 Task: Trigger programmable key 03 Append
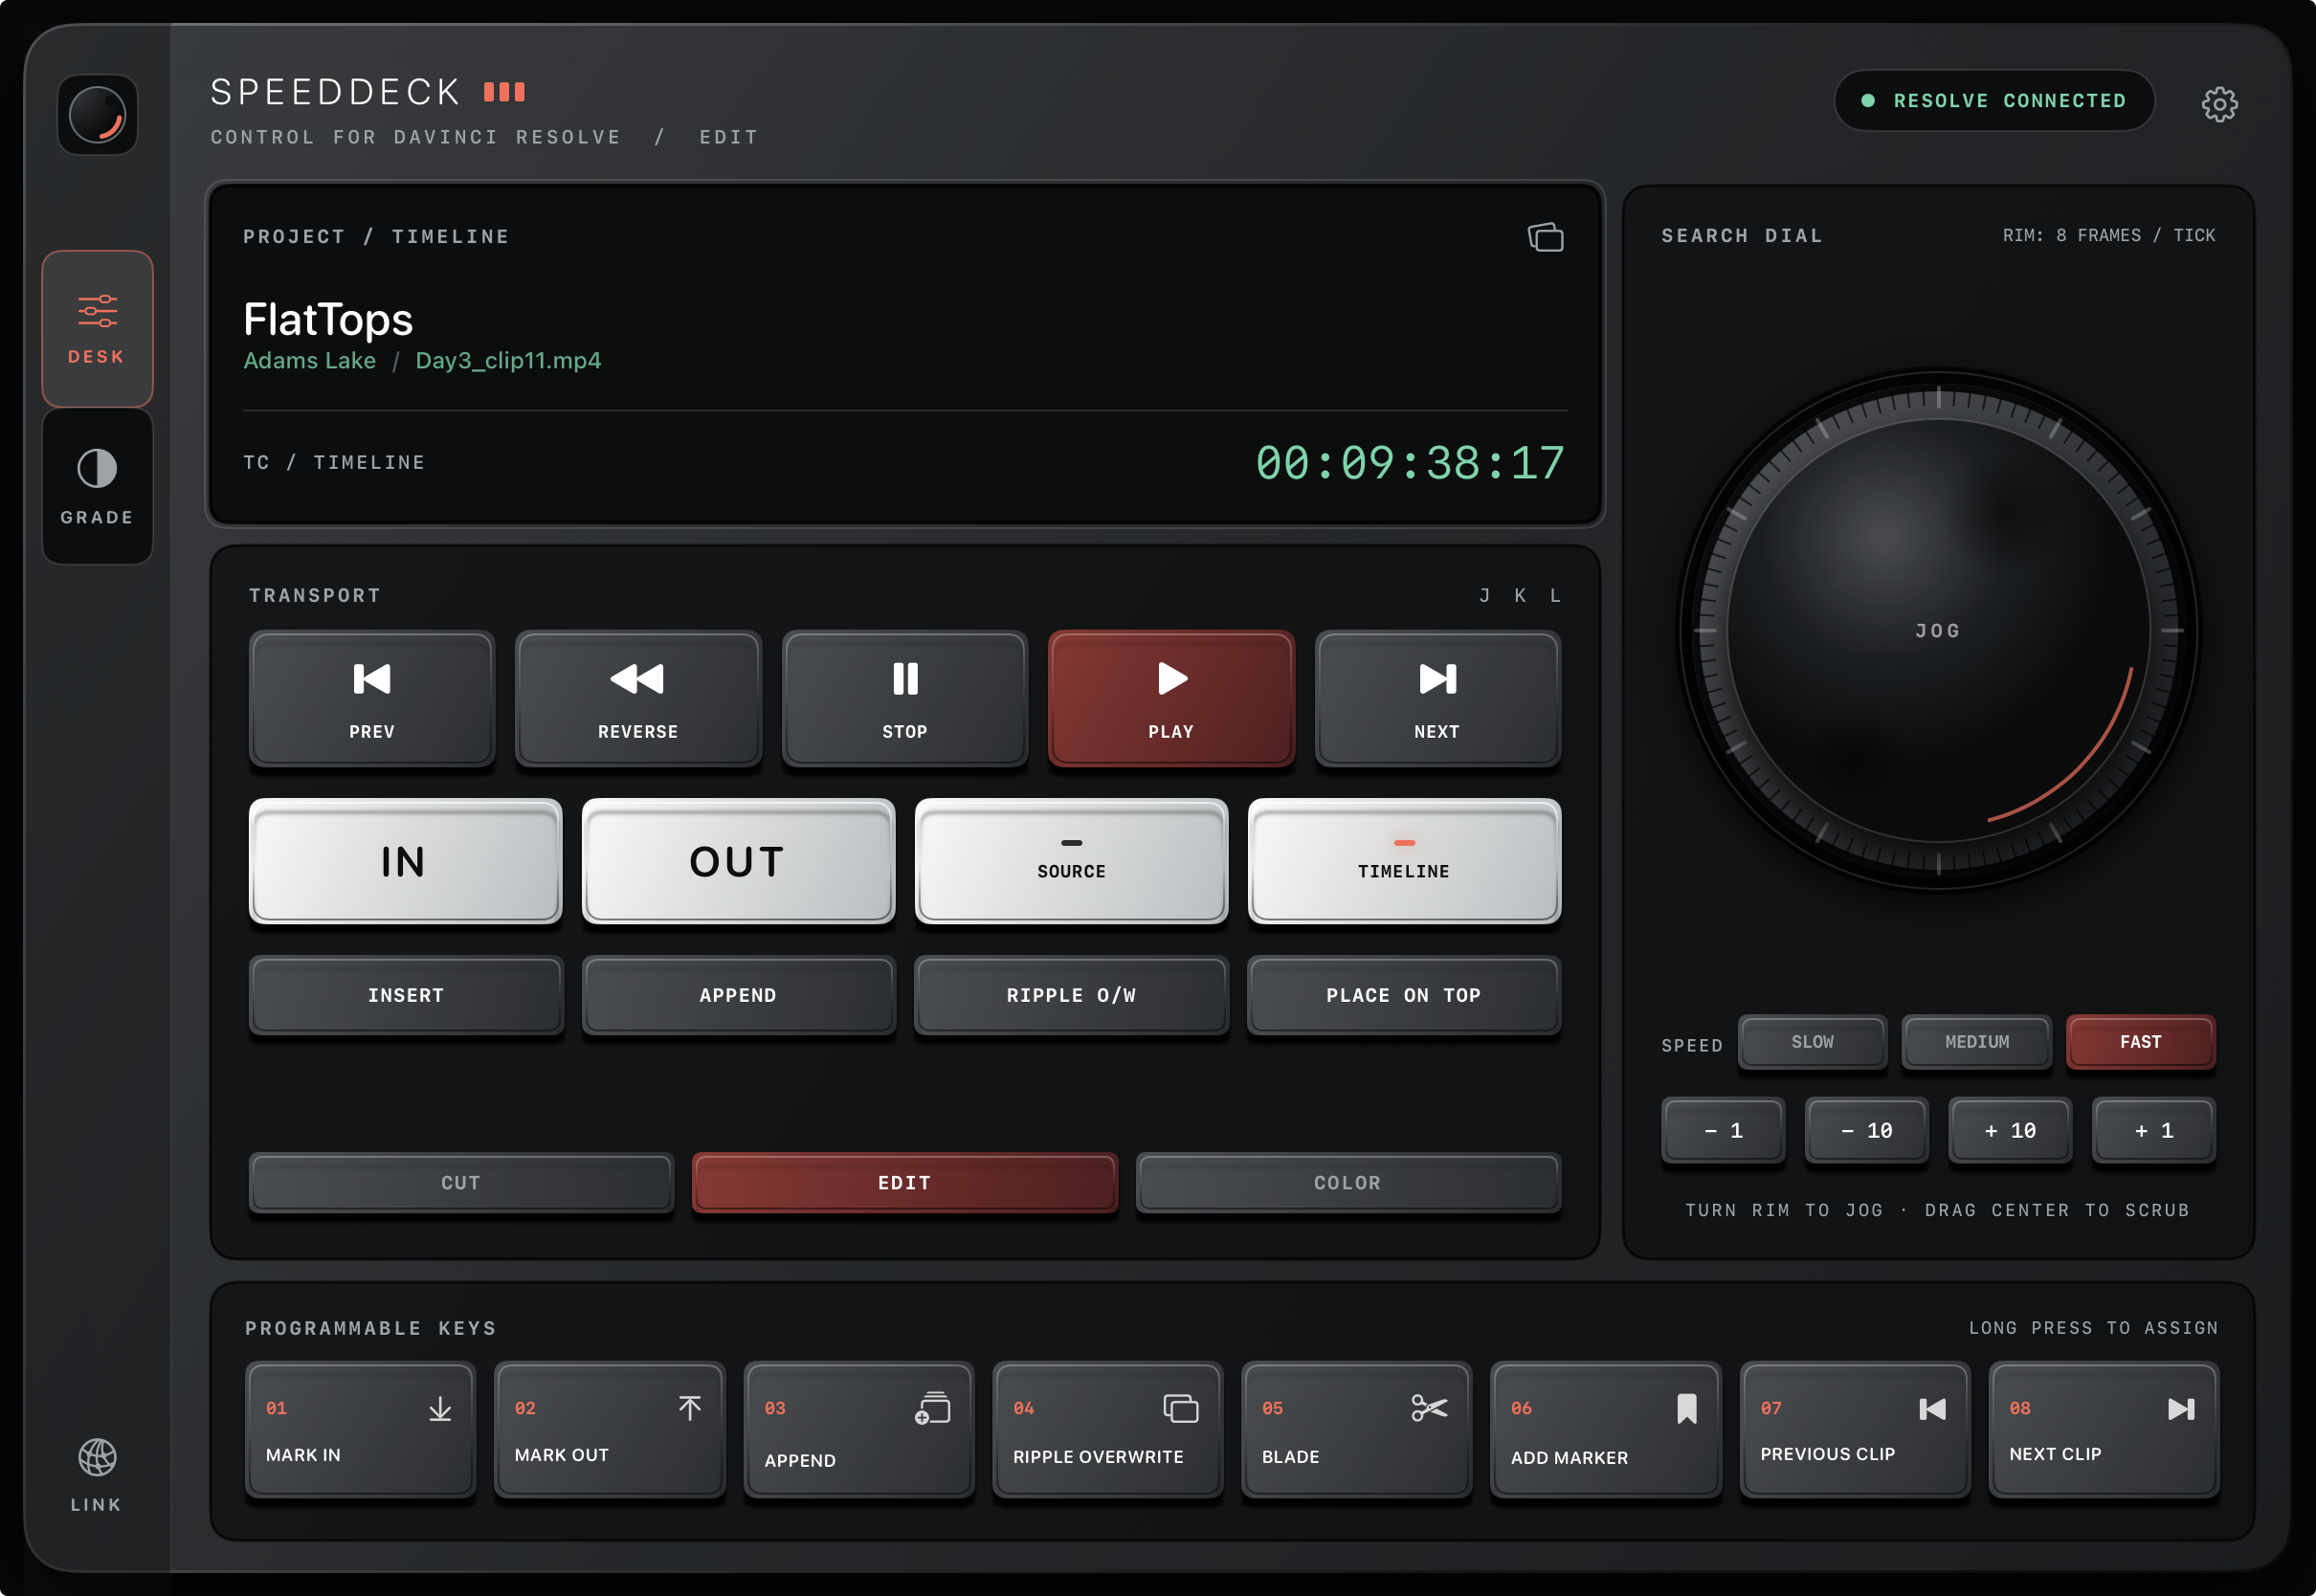tap(859, 1430)
